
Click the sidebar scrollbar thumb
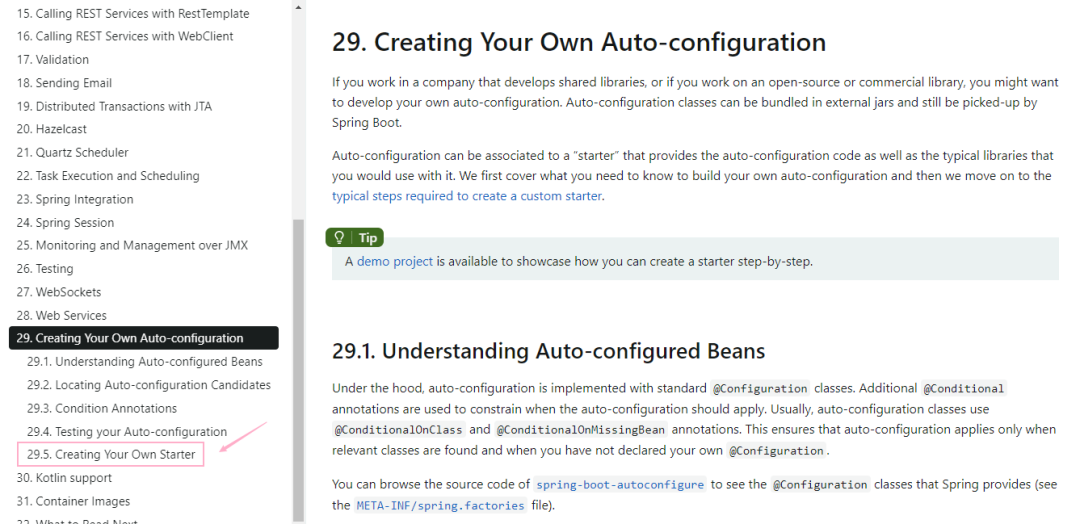click(298, 370)
